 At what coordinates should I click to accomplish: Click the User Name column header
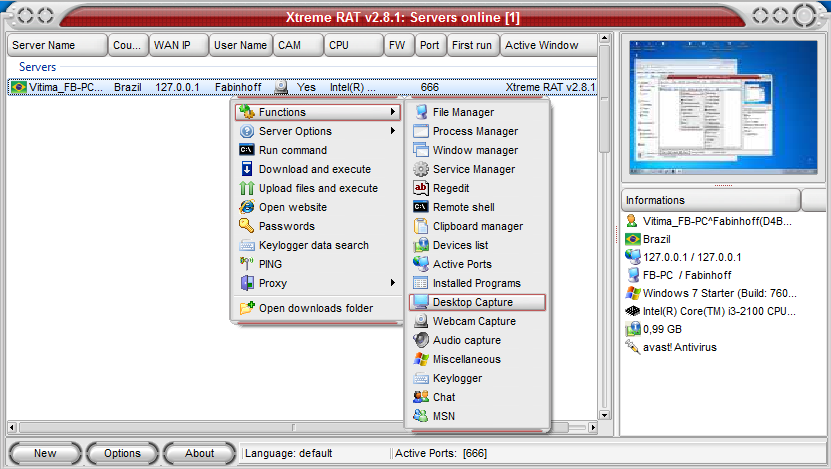241,45
